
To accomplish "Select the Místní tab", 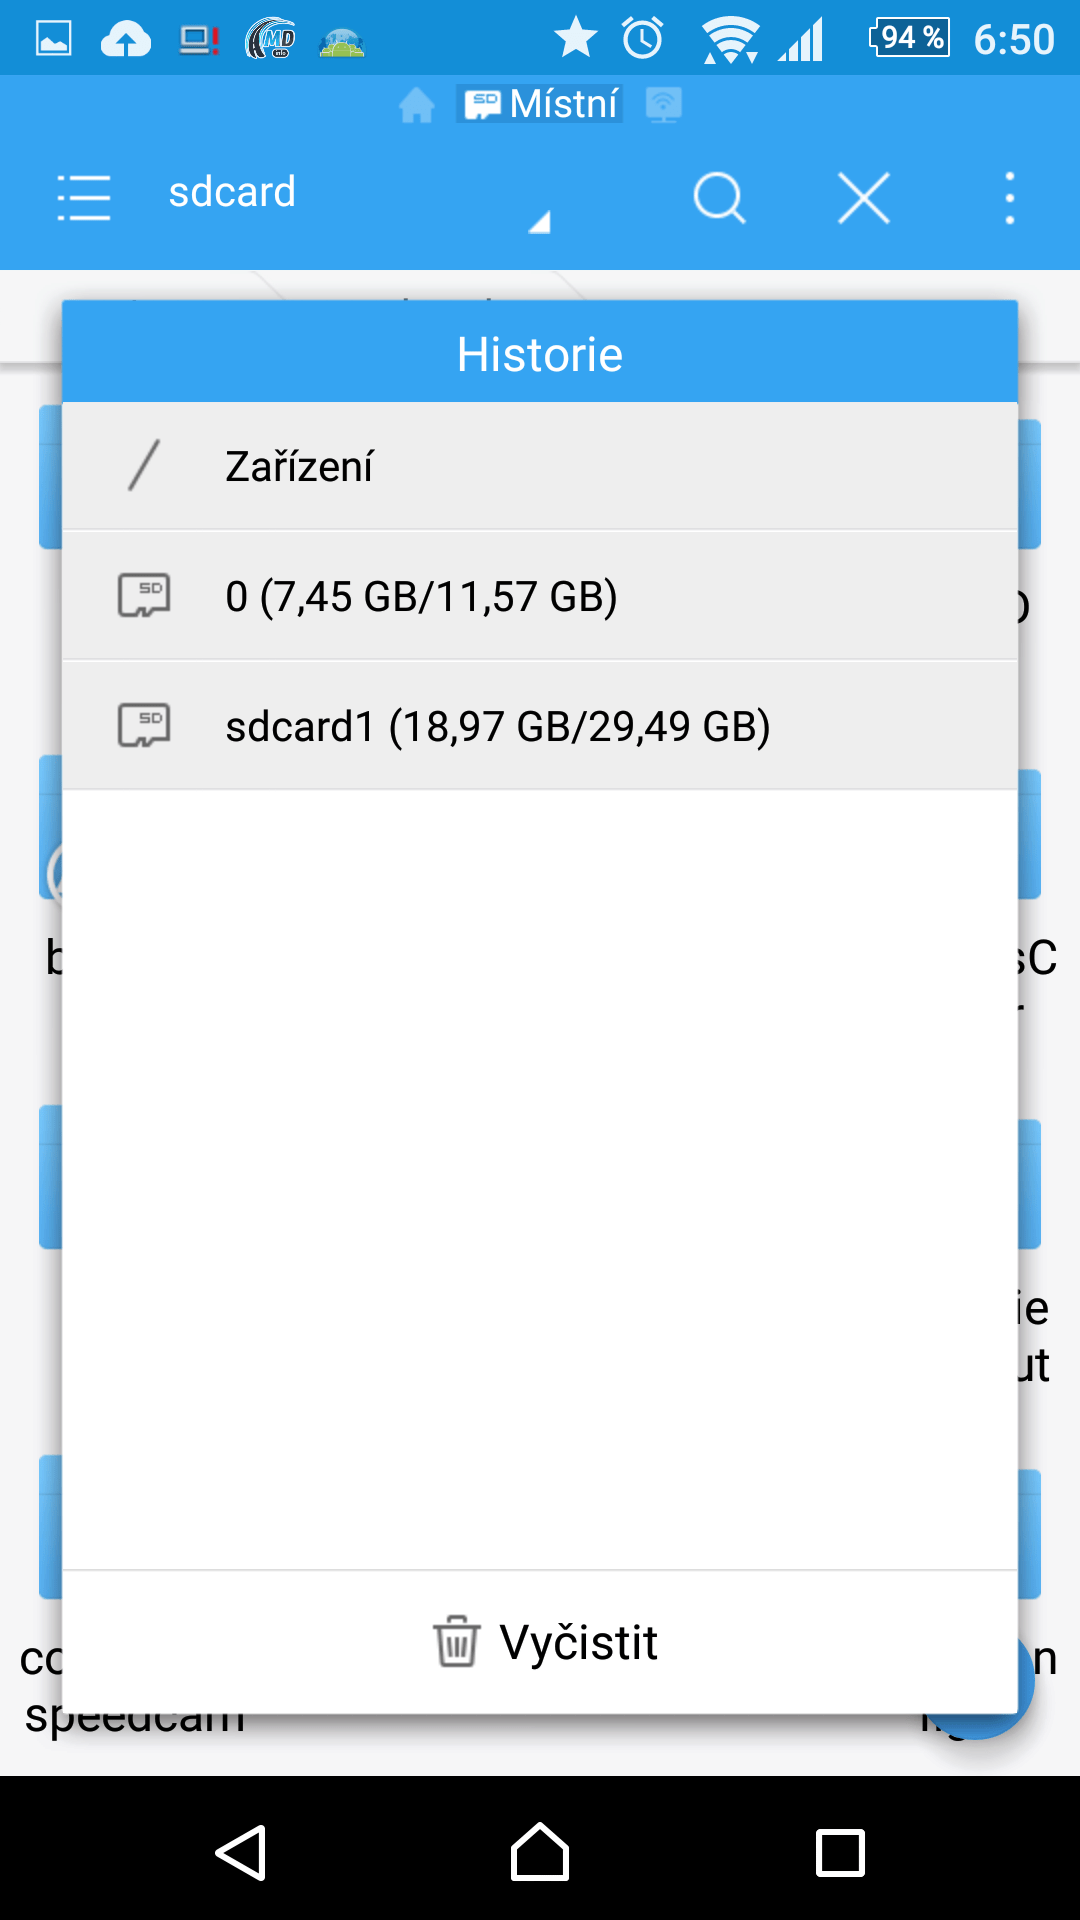I will pyautogui.click(x=540, y=104).
